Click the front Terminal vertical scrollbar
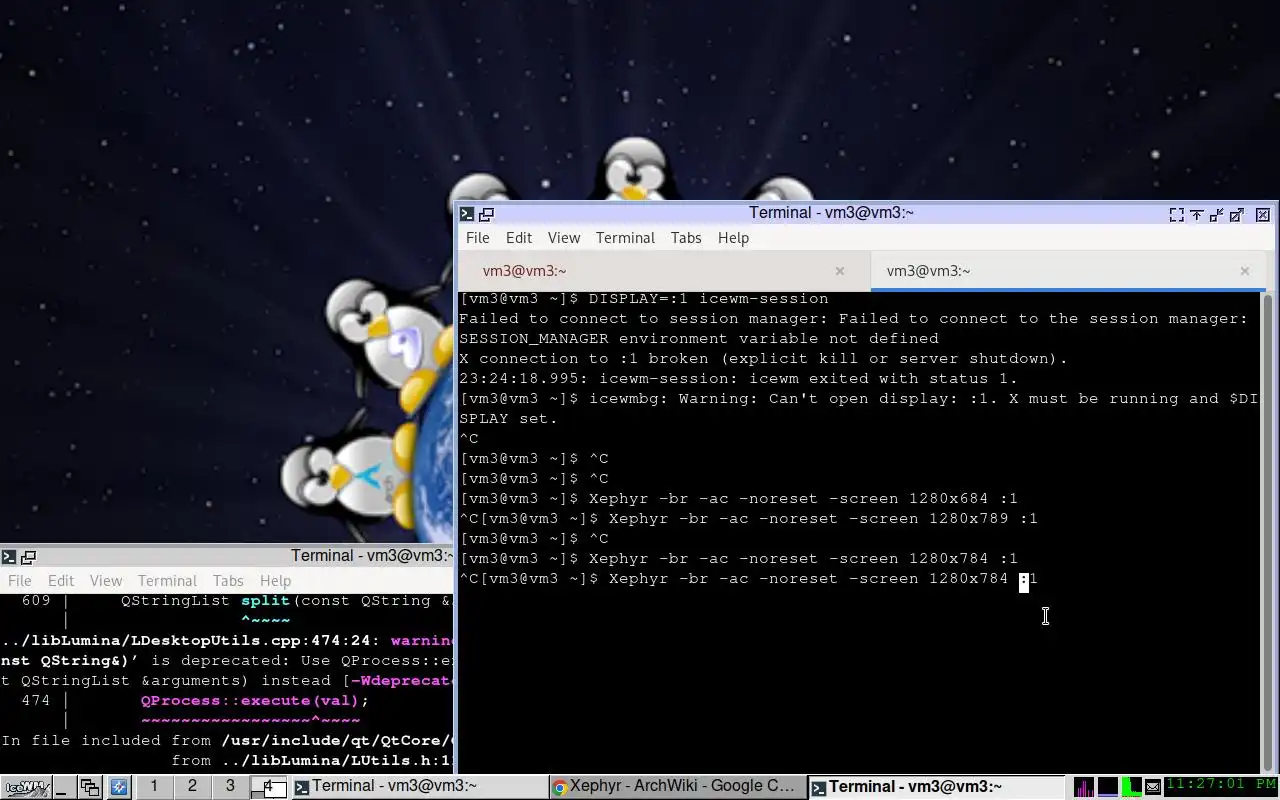Viewport: 1280px width, 800px height. coord(1268,532)
